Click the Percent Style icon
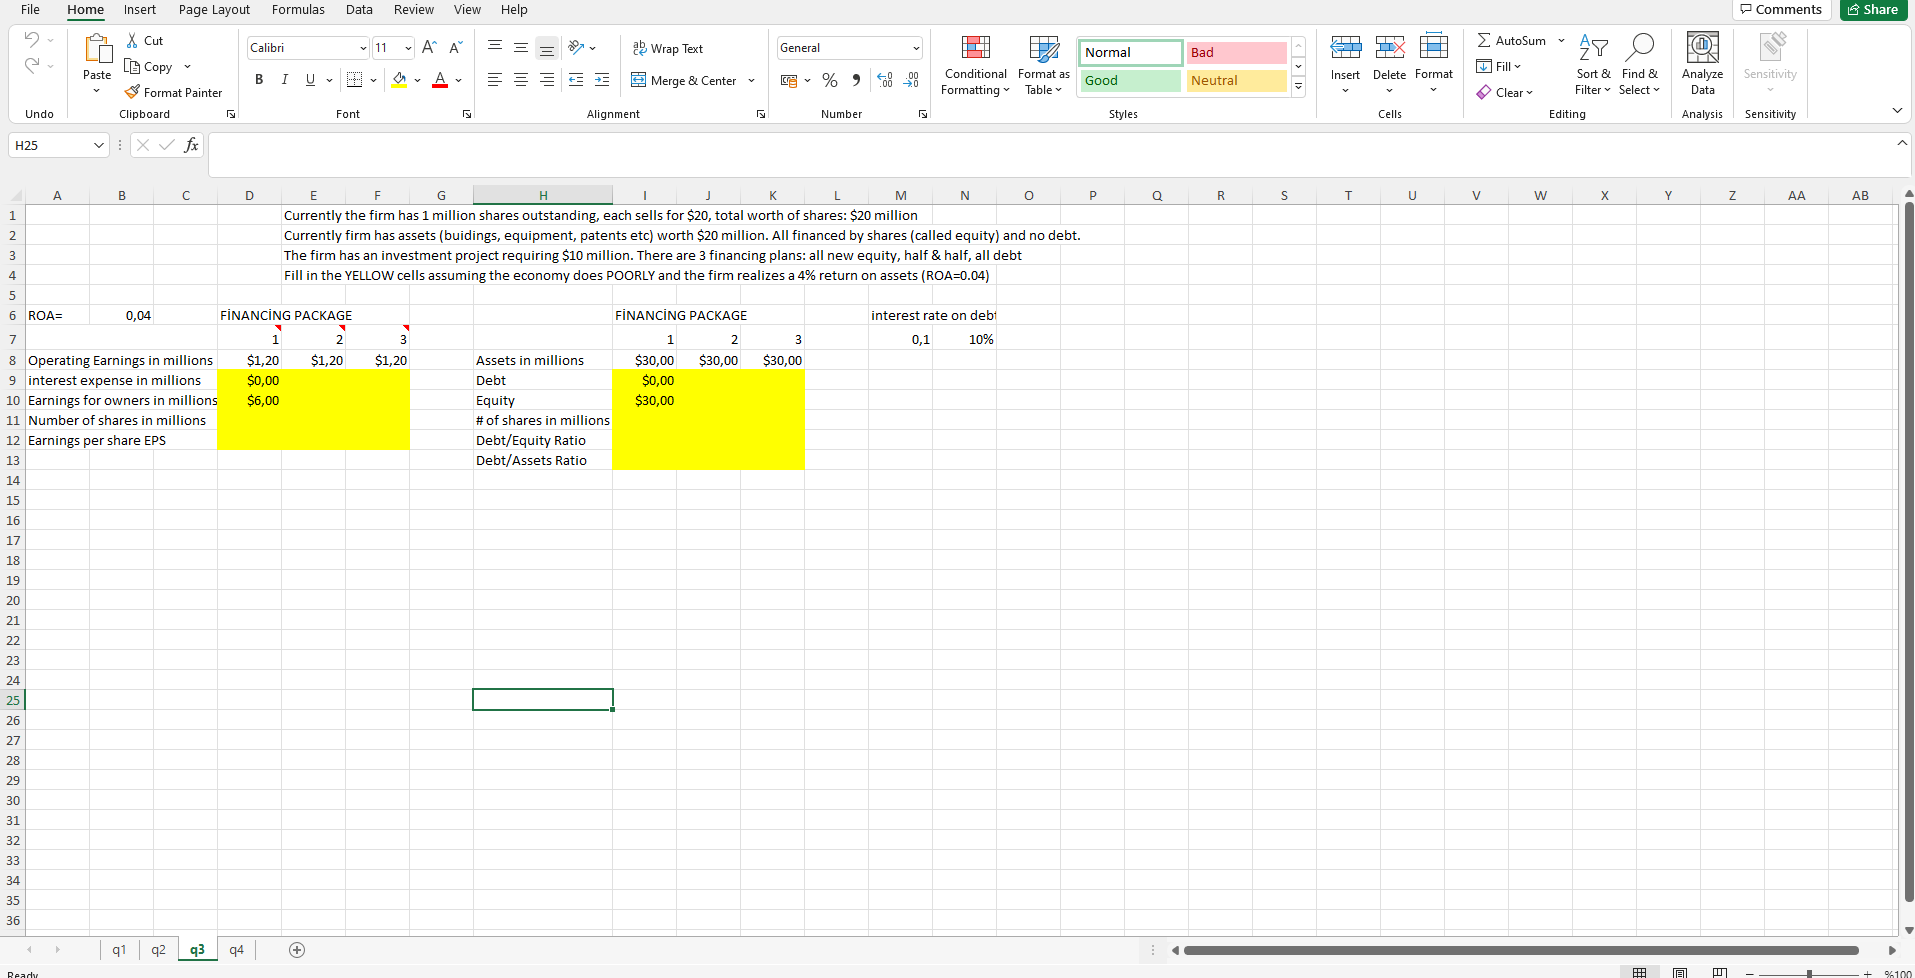 point(829,80)
